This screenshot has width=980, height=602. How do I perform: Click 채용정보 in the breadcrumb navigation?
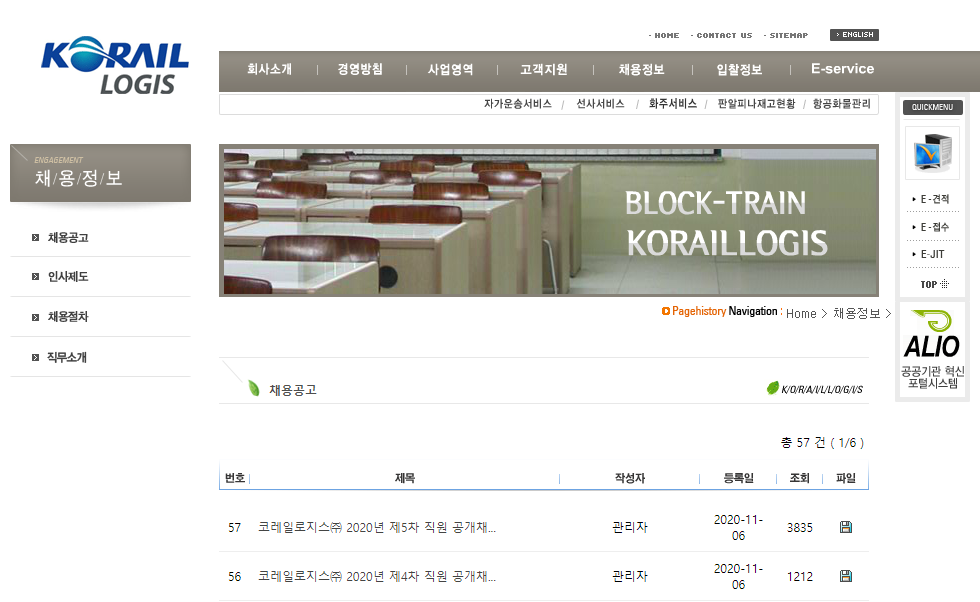pos(857,314)
